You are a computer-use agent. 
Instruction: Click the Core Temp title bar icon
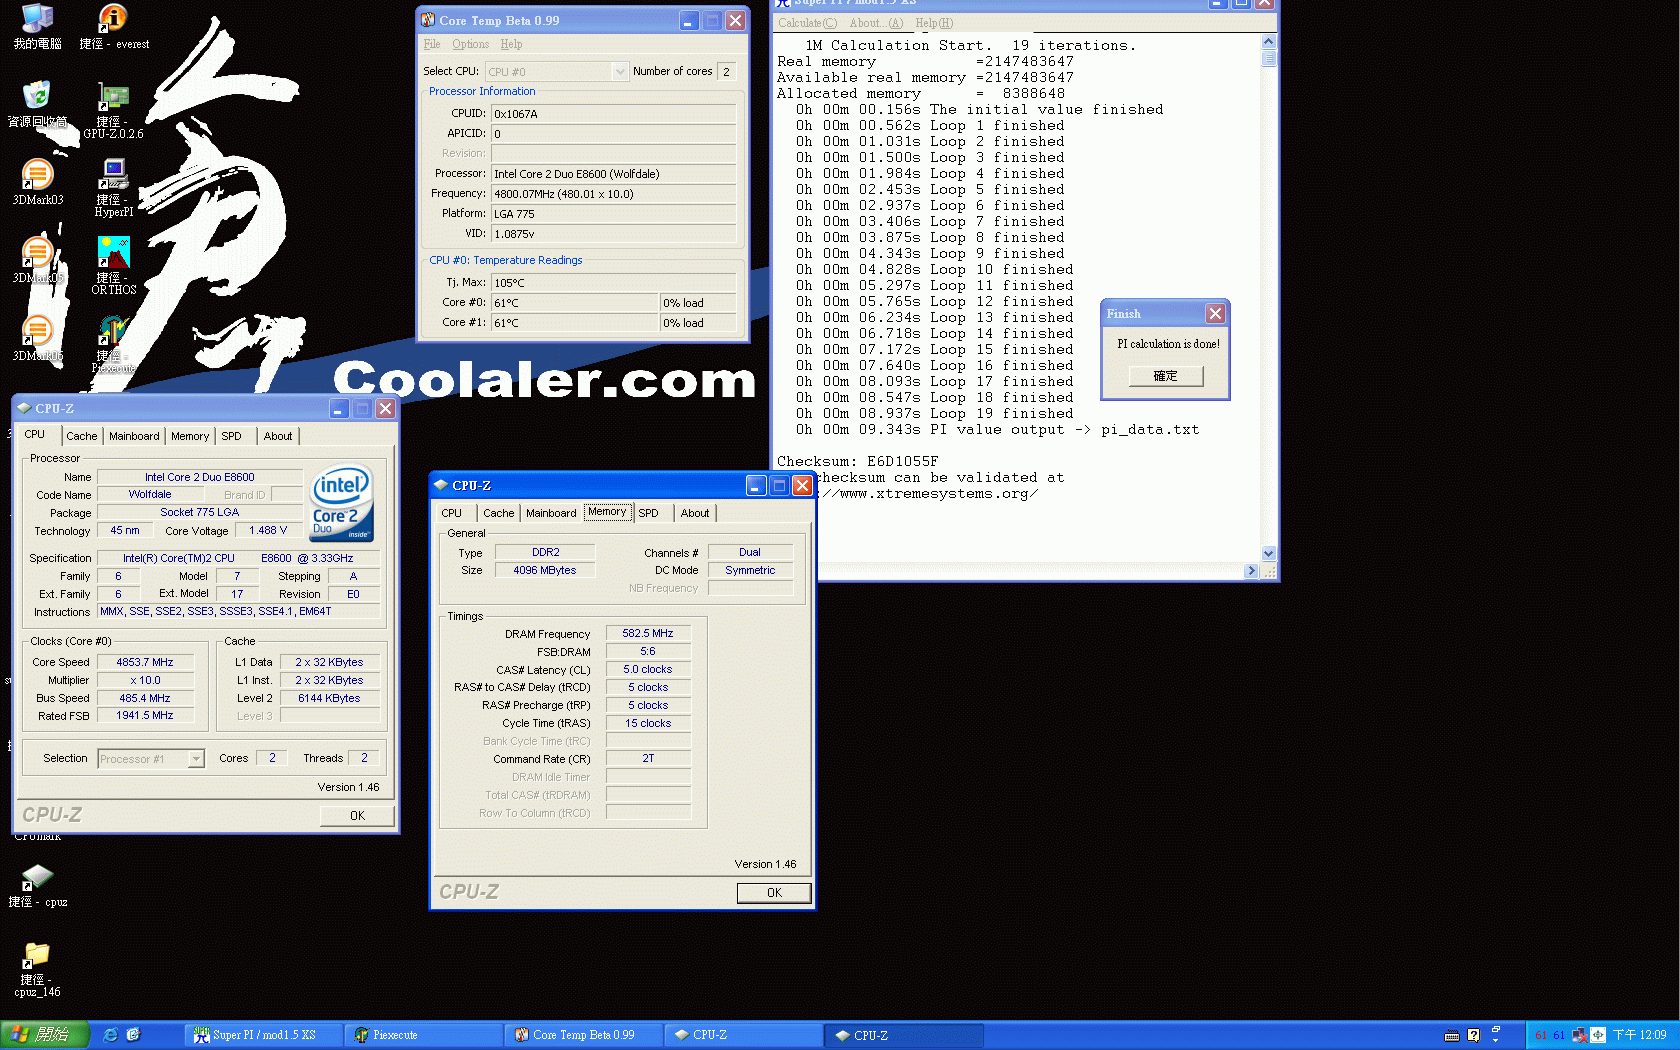428,20
